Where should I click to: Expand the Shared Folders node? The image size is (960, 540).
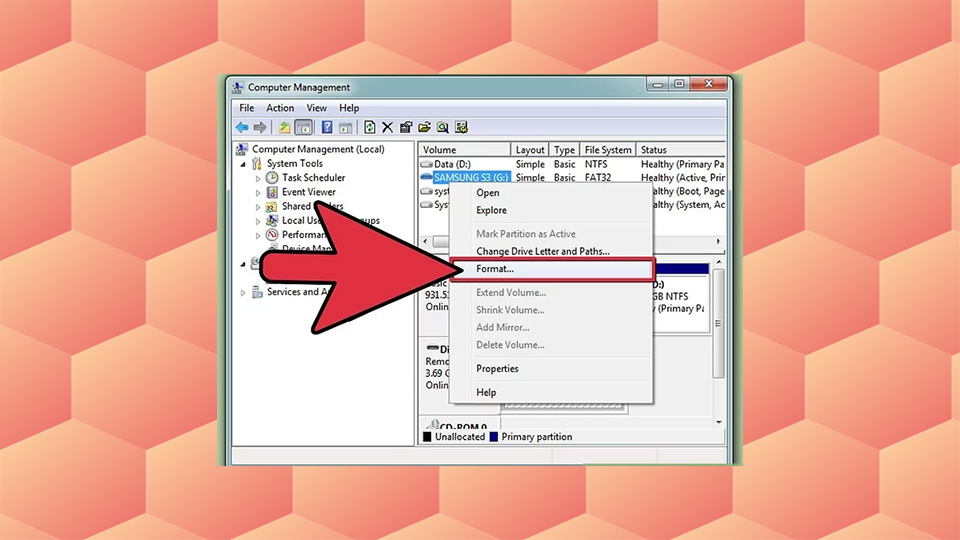[258, 207]
